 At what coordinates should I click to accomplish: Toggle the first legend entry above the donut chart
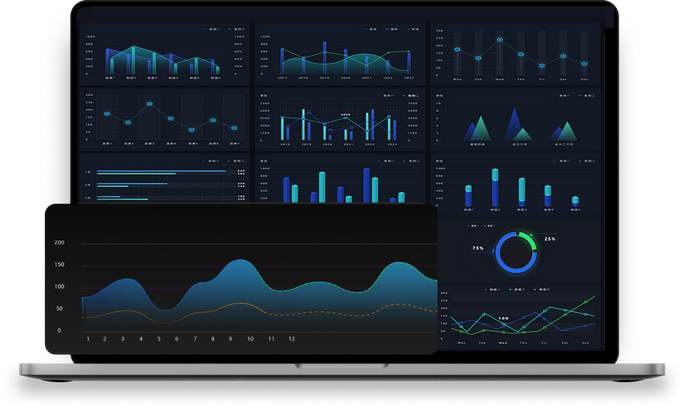[x=472, y=227]
